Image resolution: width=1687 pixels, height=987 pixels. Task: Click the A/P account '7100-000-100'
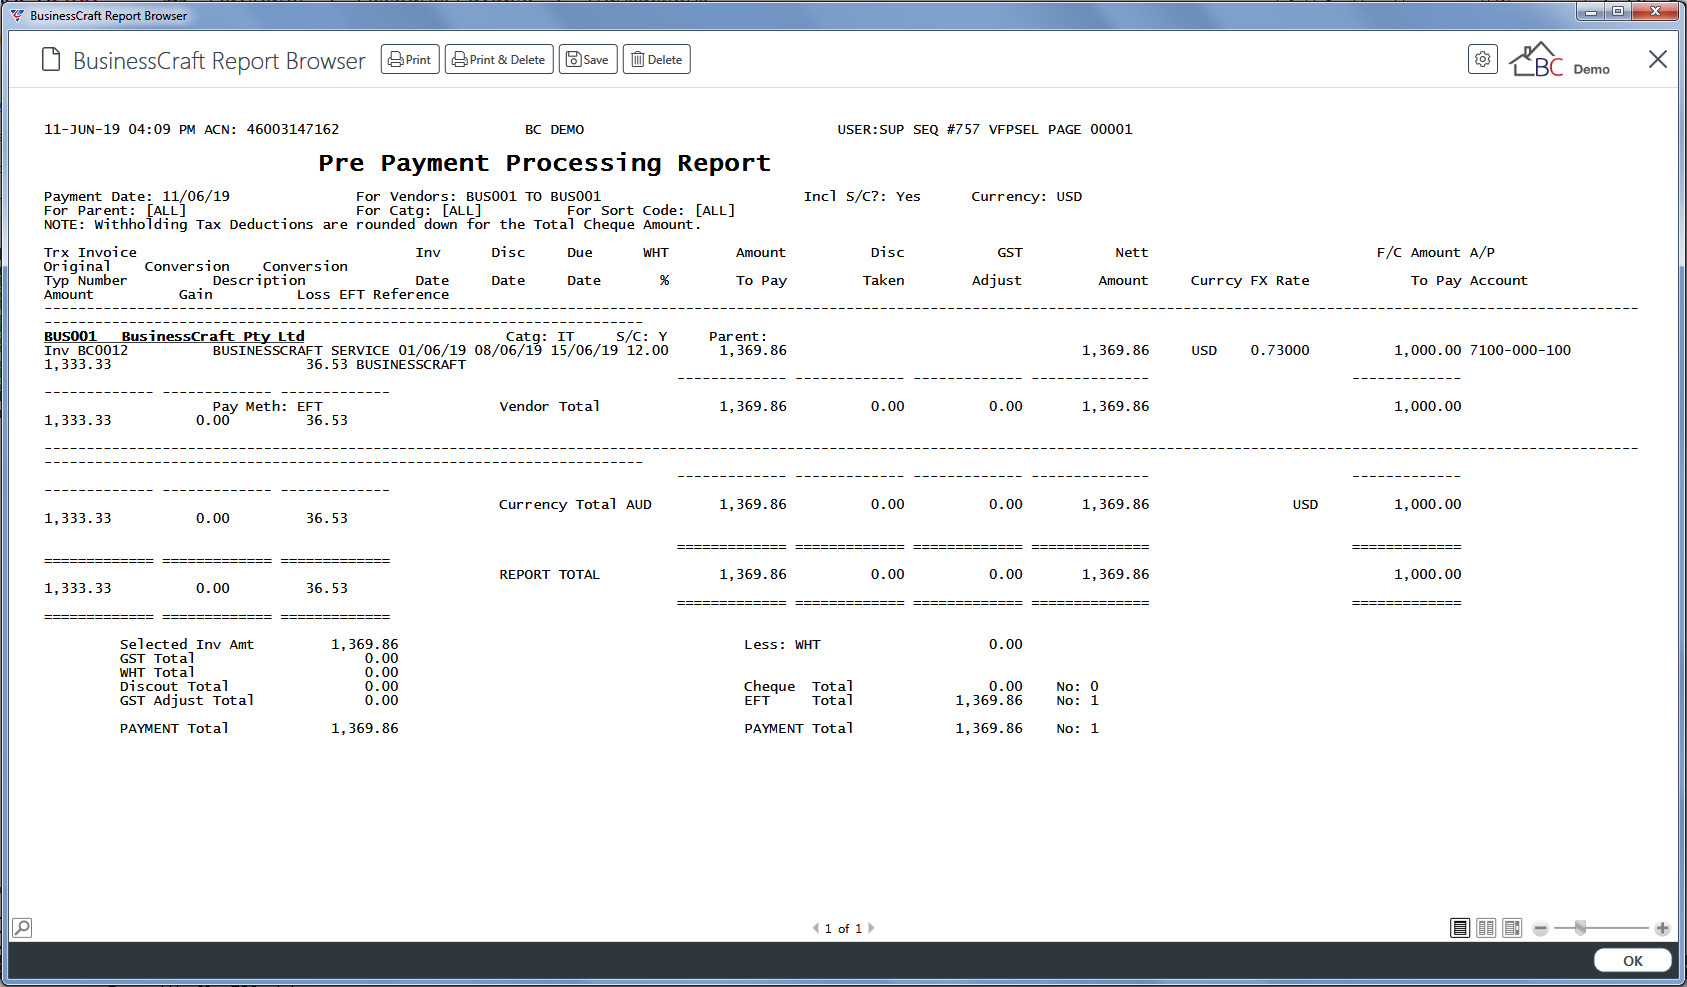(x=1520, y=350)
